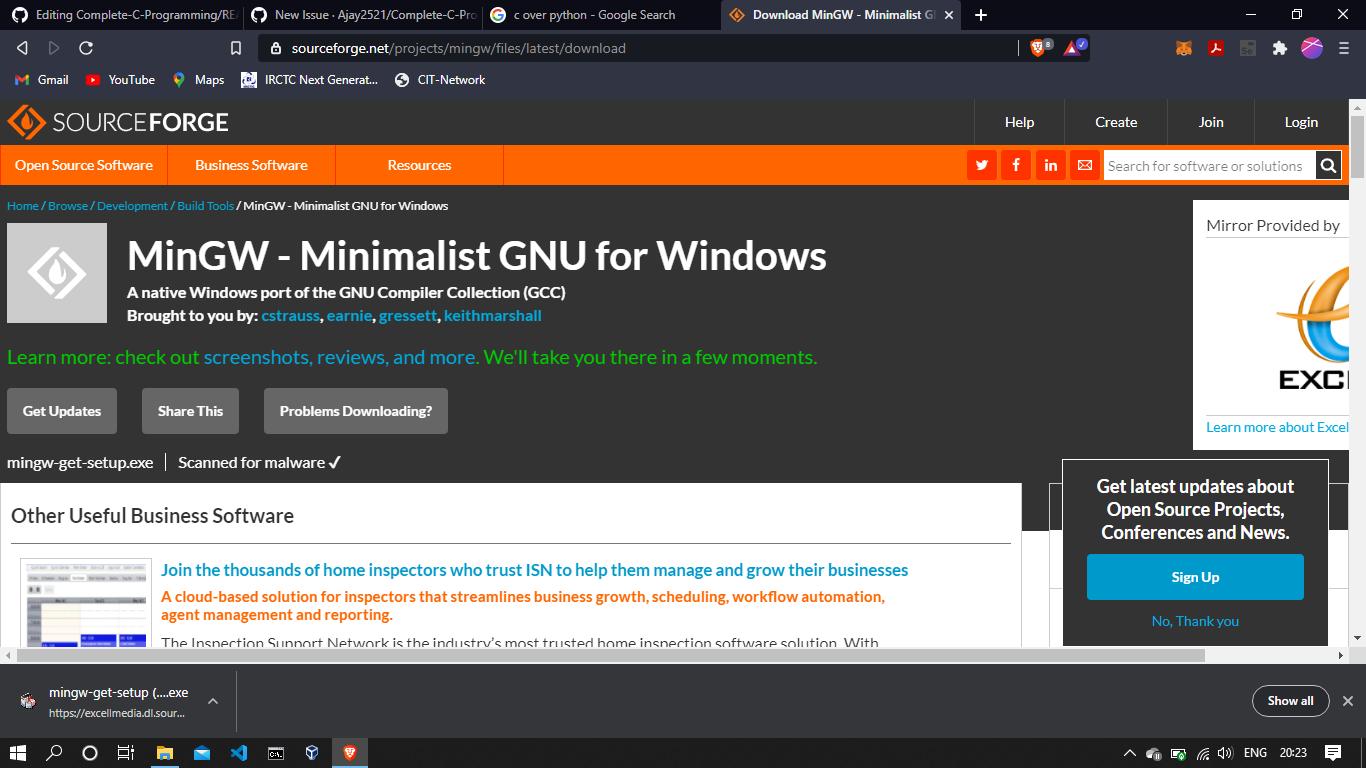The width and height of the screenshot is (1366, 768).
Task: Open the browser profile avatar
Action: click(x=1312, y=47)
